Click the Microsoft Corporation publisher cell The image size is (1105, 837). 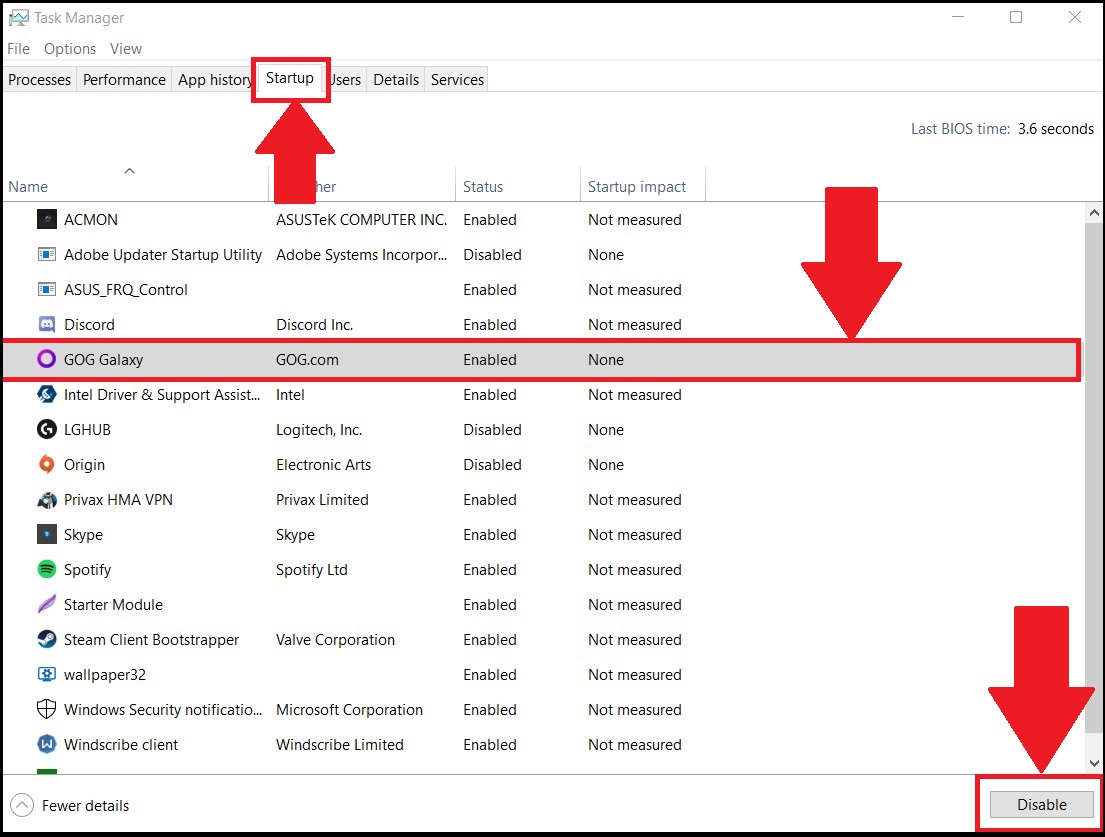(x=350, y=709)
